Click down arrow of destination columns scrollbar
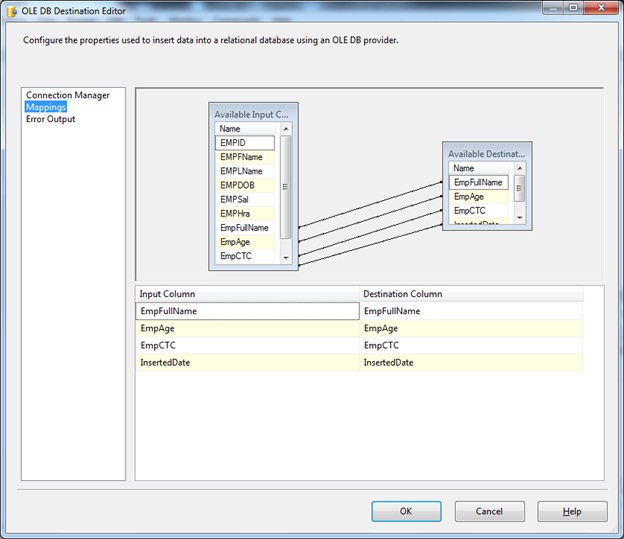Screen dimensions: 624x539 pyautogui.click(x=520, y=218)
